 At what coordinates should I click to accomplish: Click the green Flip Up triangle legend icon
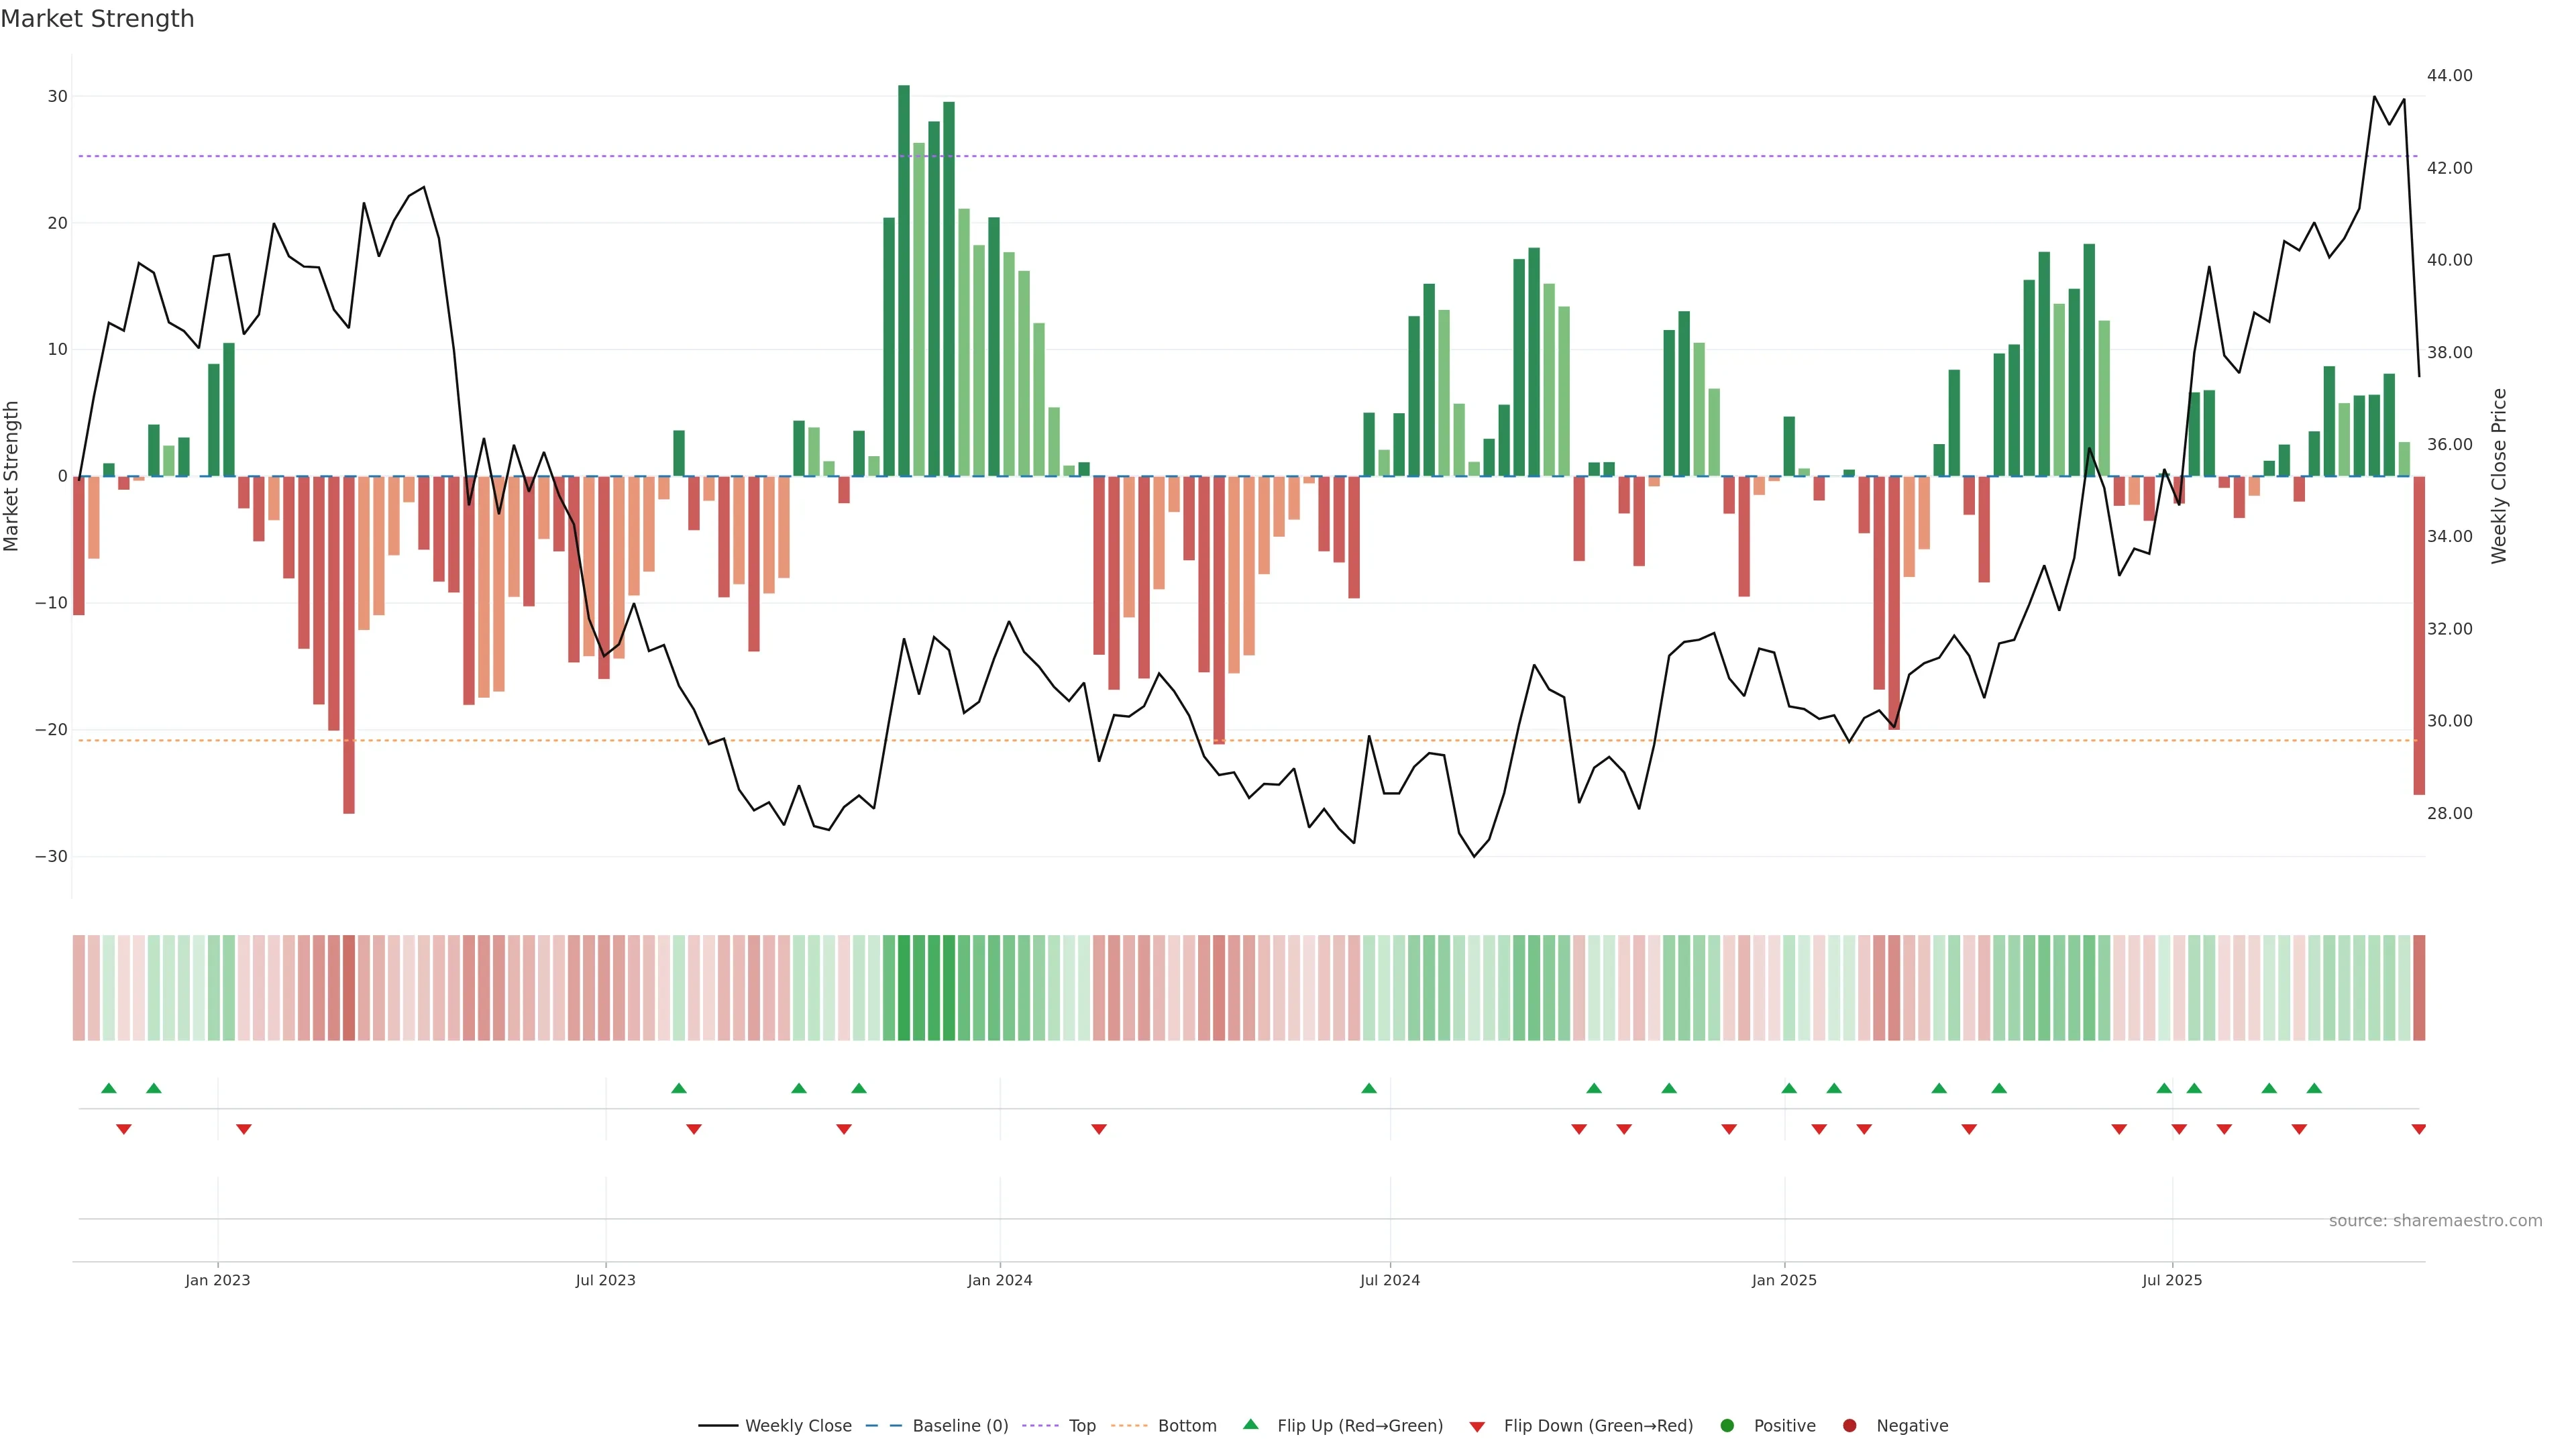(1250, 1424)
